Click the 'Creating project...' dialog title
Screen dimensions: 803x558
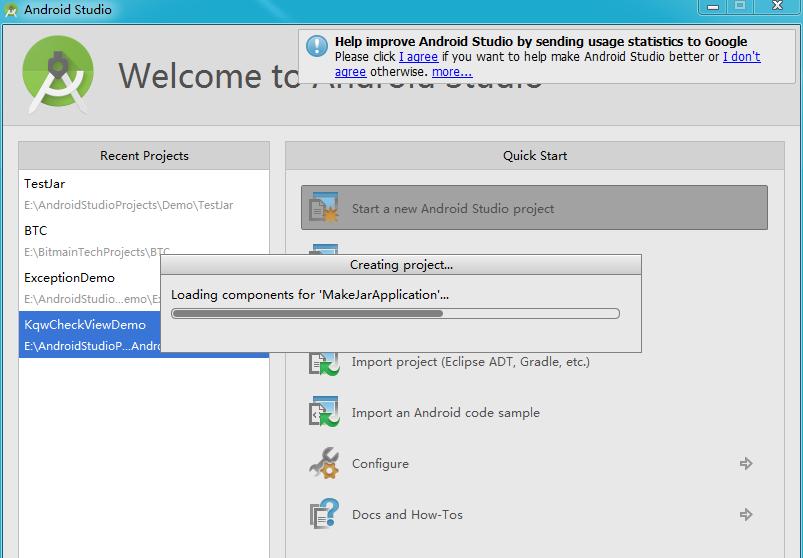(401, 265)
